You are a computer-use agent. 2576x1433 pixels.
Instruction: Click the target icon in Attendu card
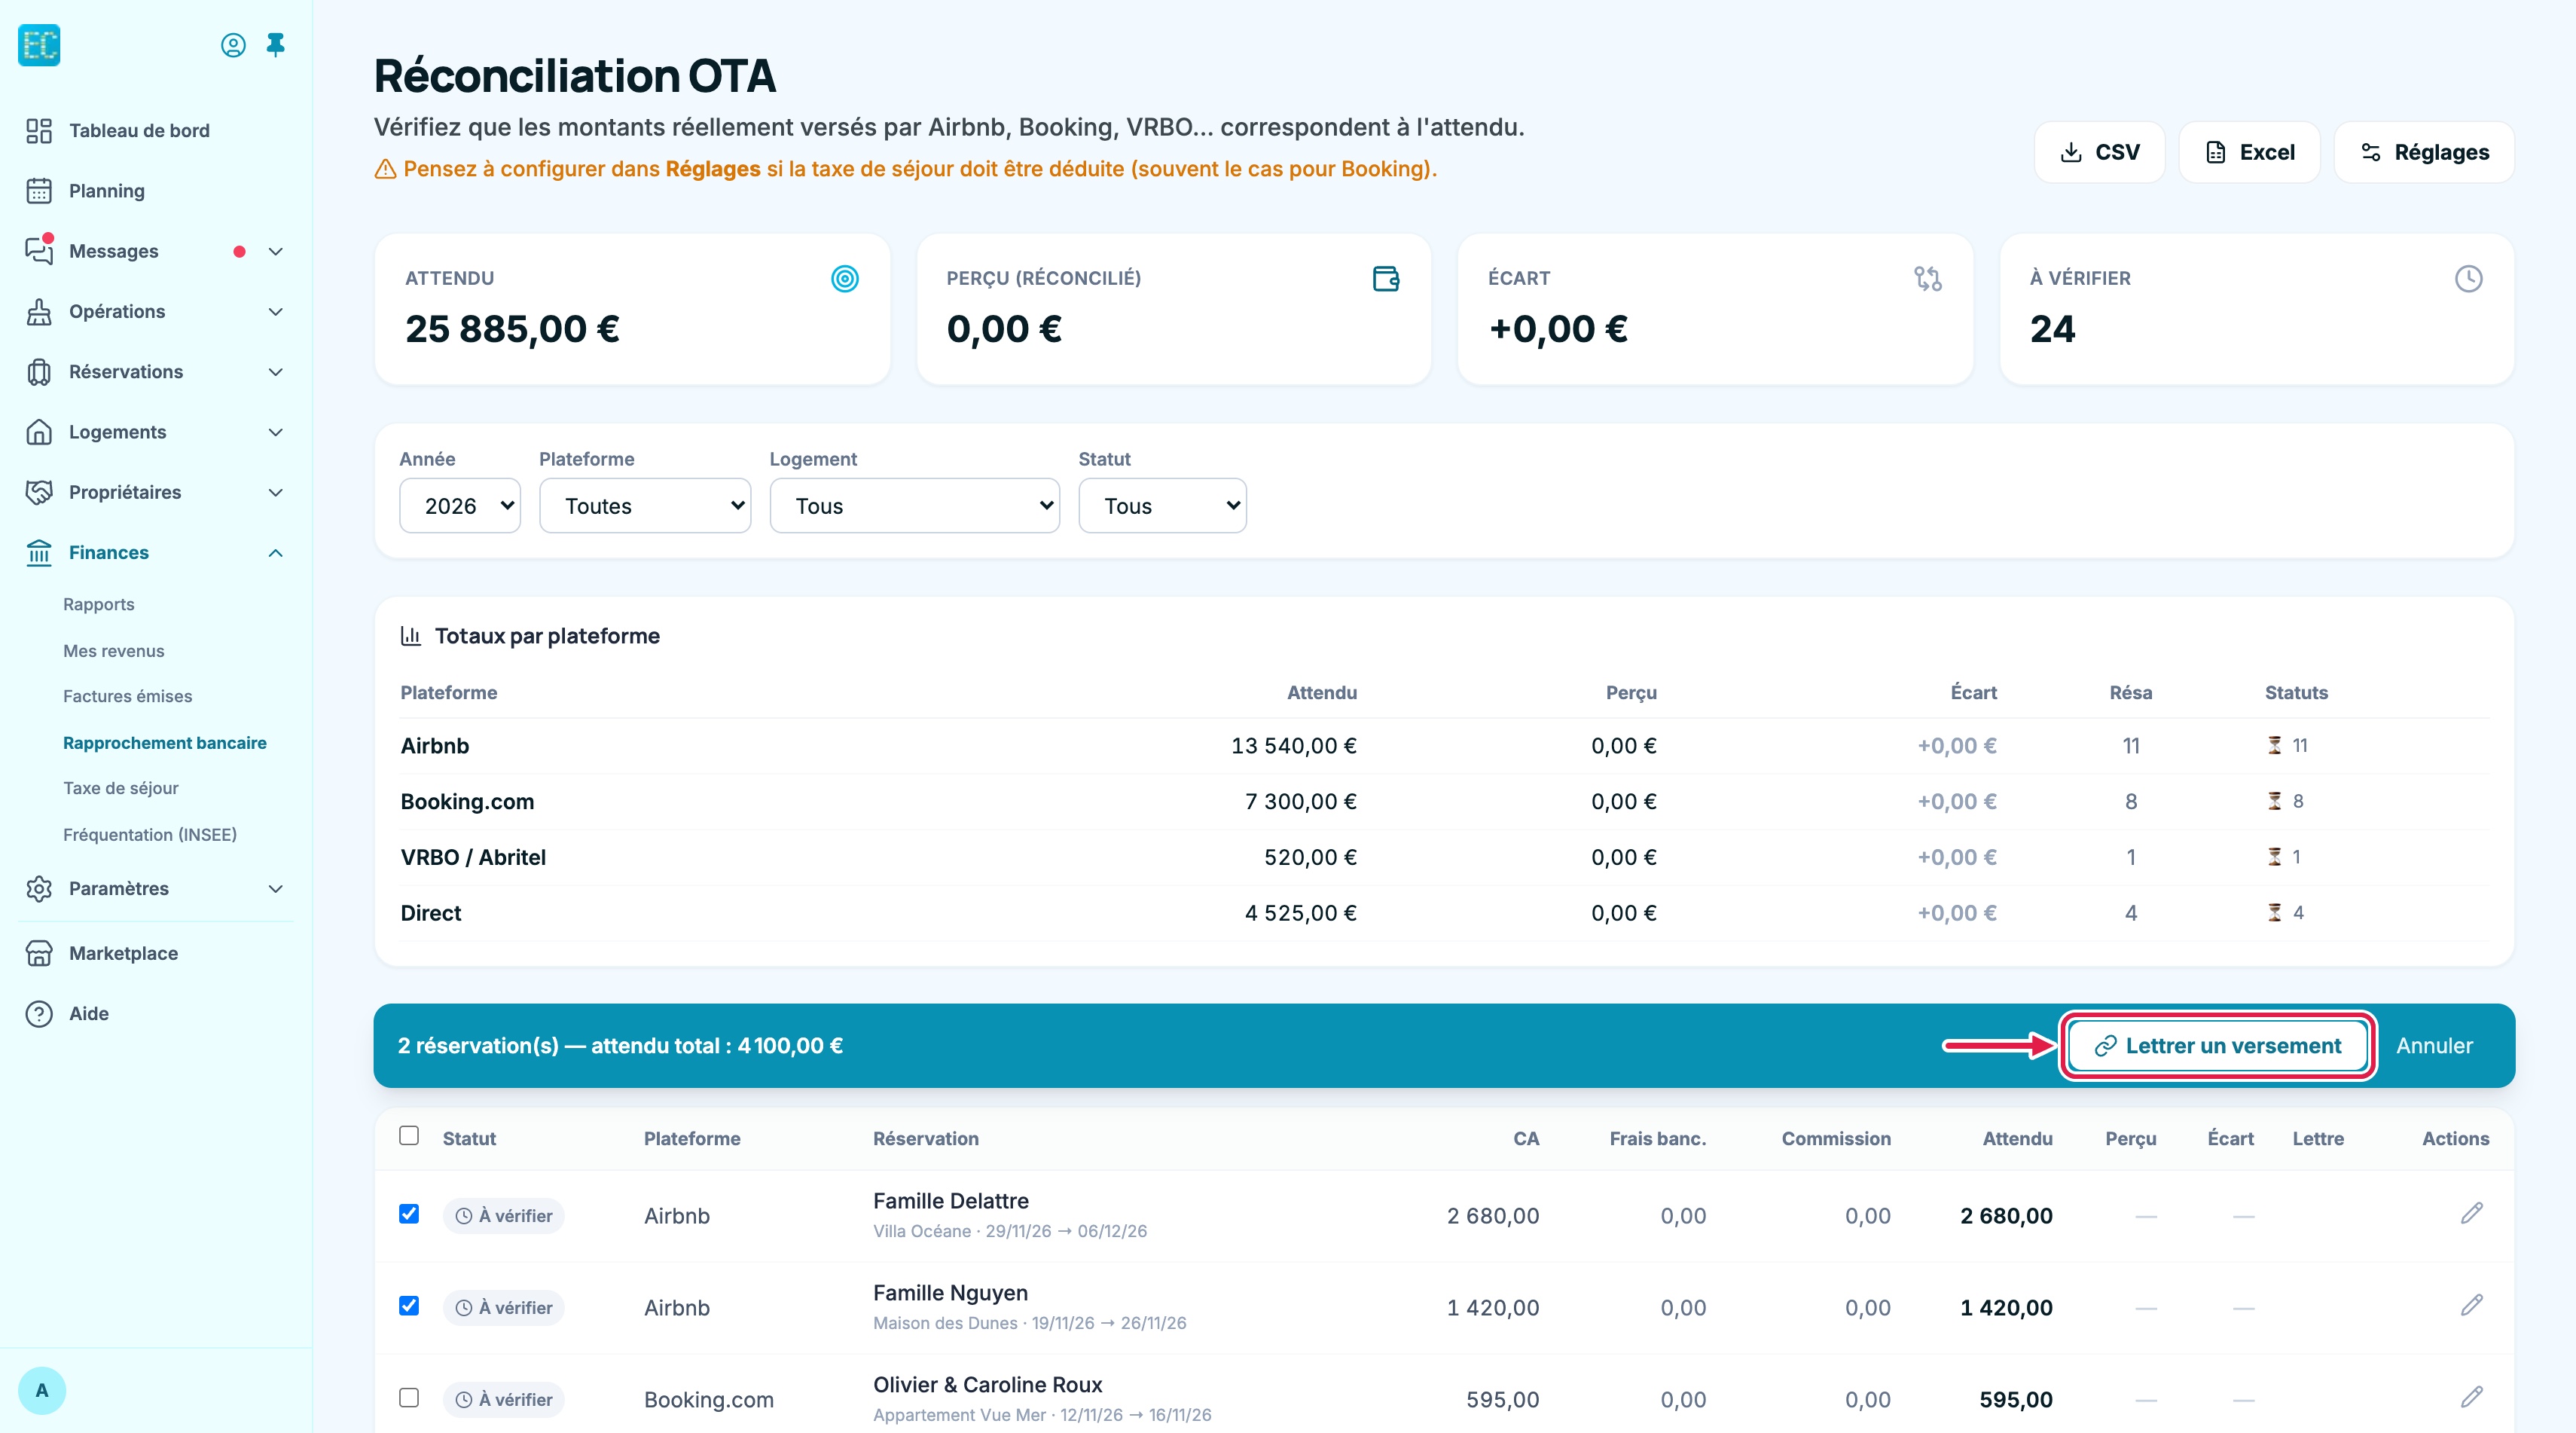845,279
